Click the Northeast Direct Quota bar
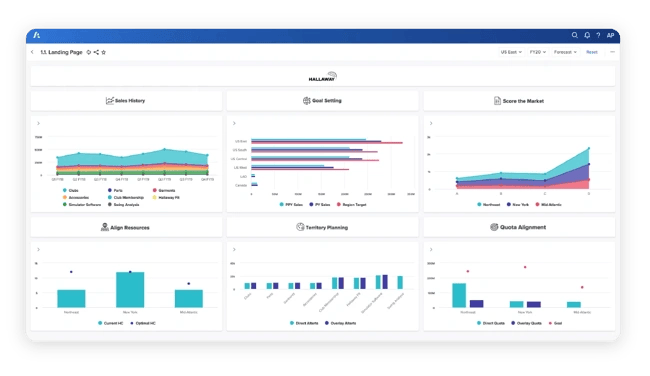Viewport: 650px width, 376px height. [459, 296]
